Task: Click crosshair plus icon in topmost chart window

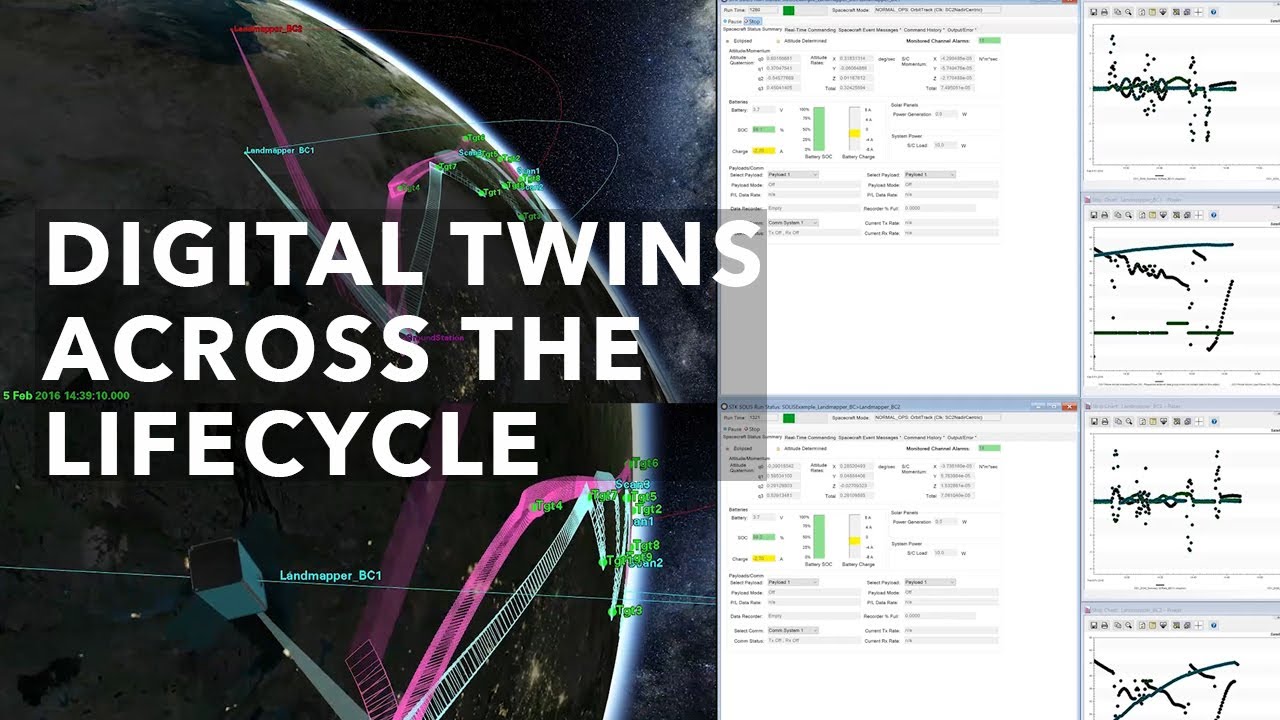Action: [1198, 12]
